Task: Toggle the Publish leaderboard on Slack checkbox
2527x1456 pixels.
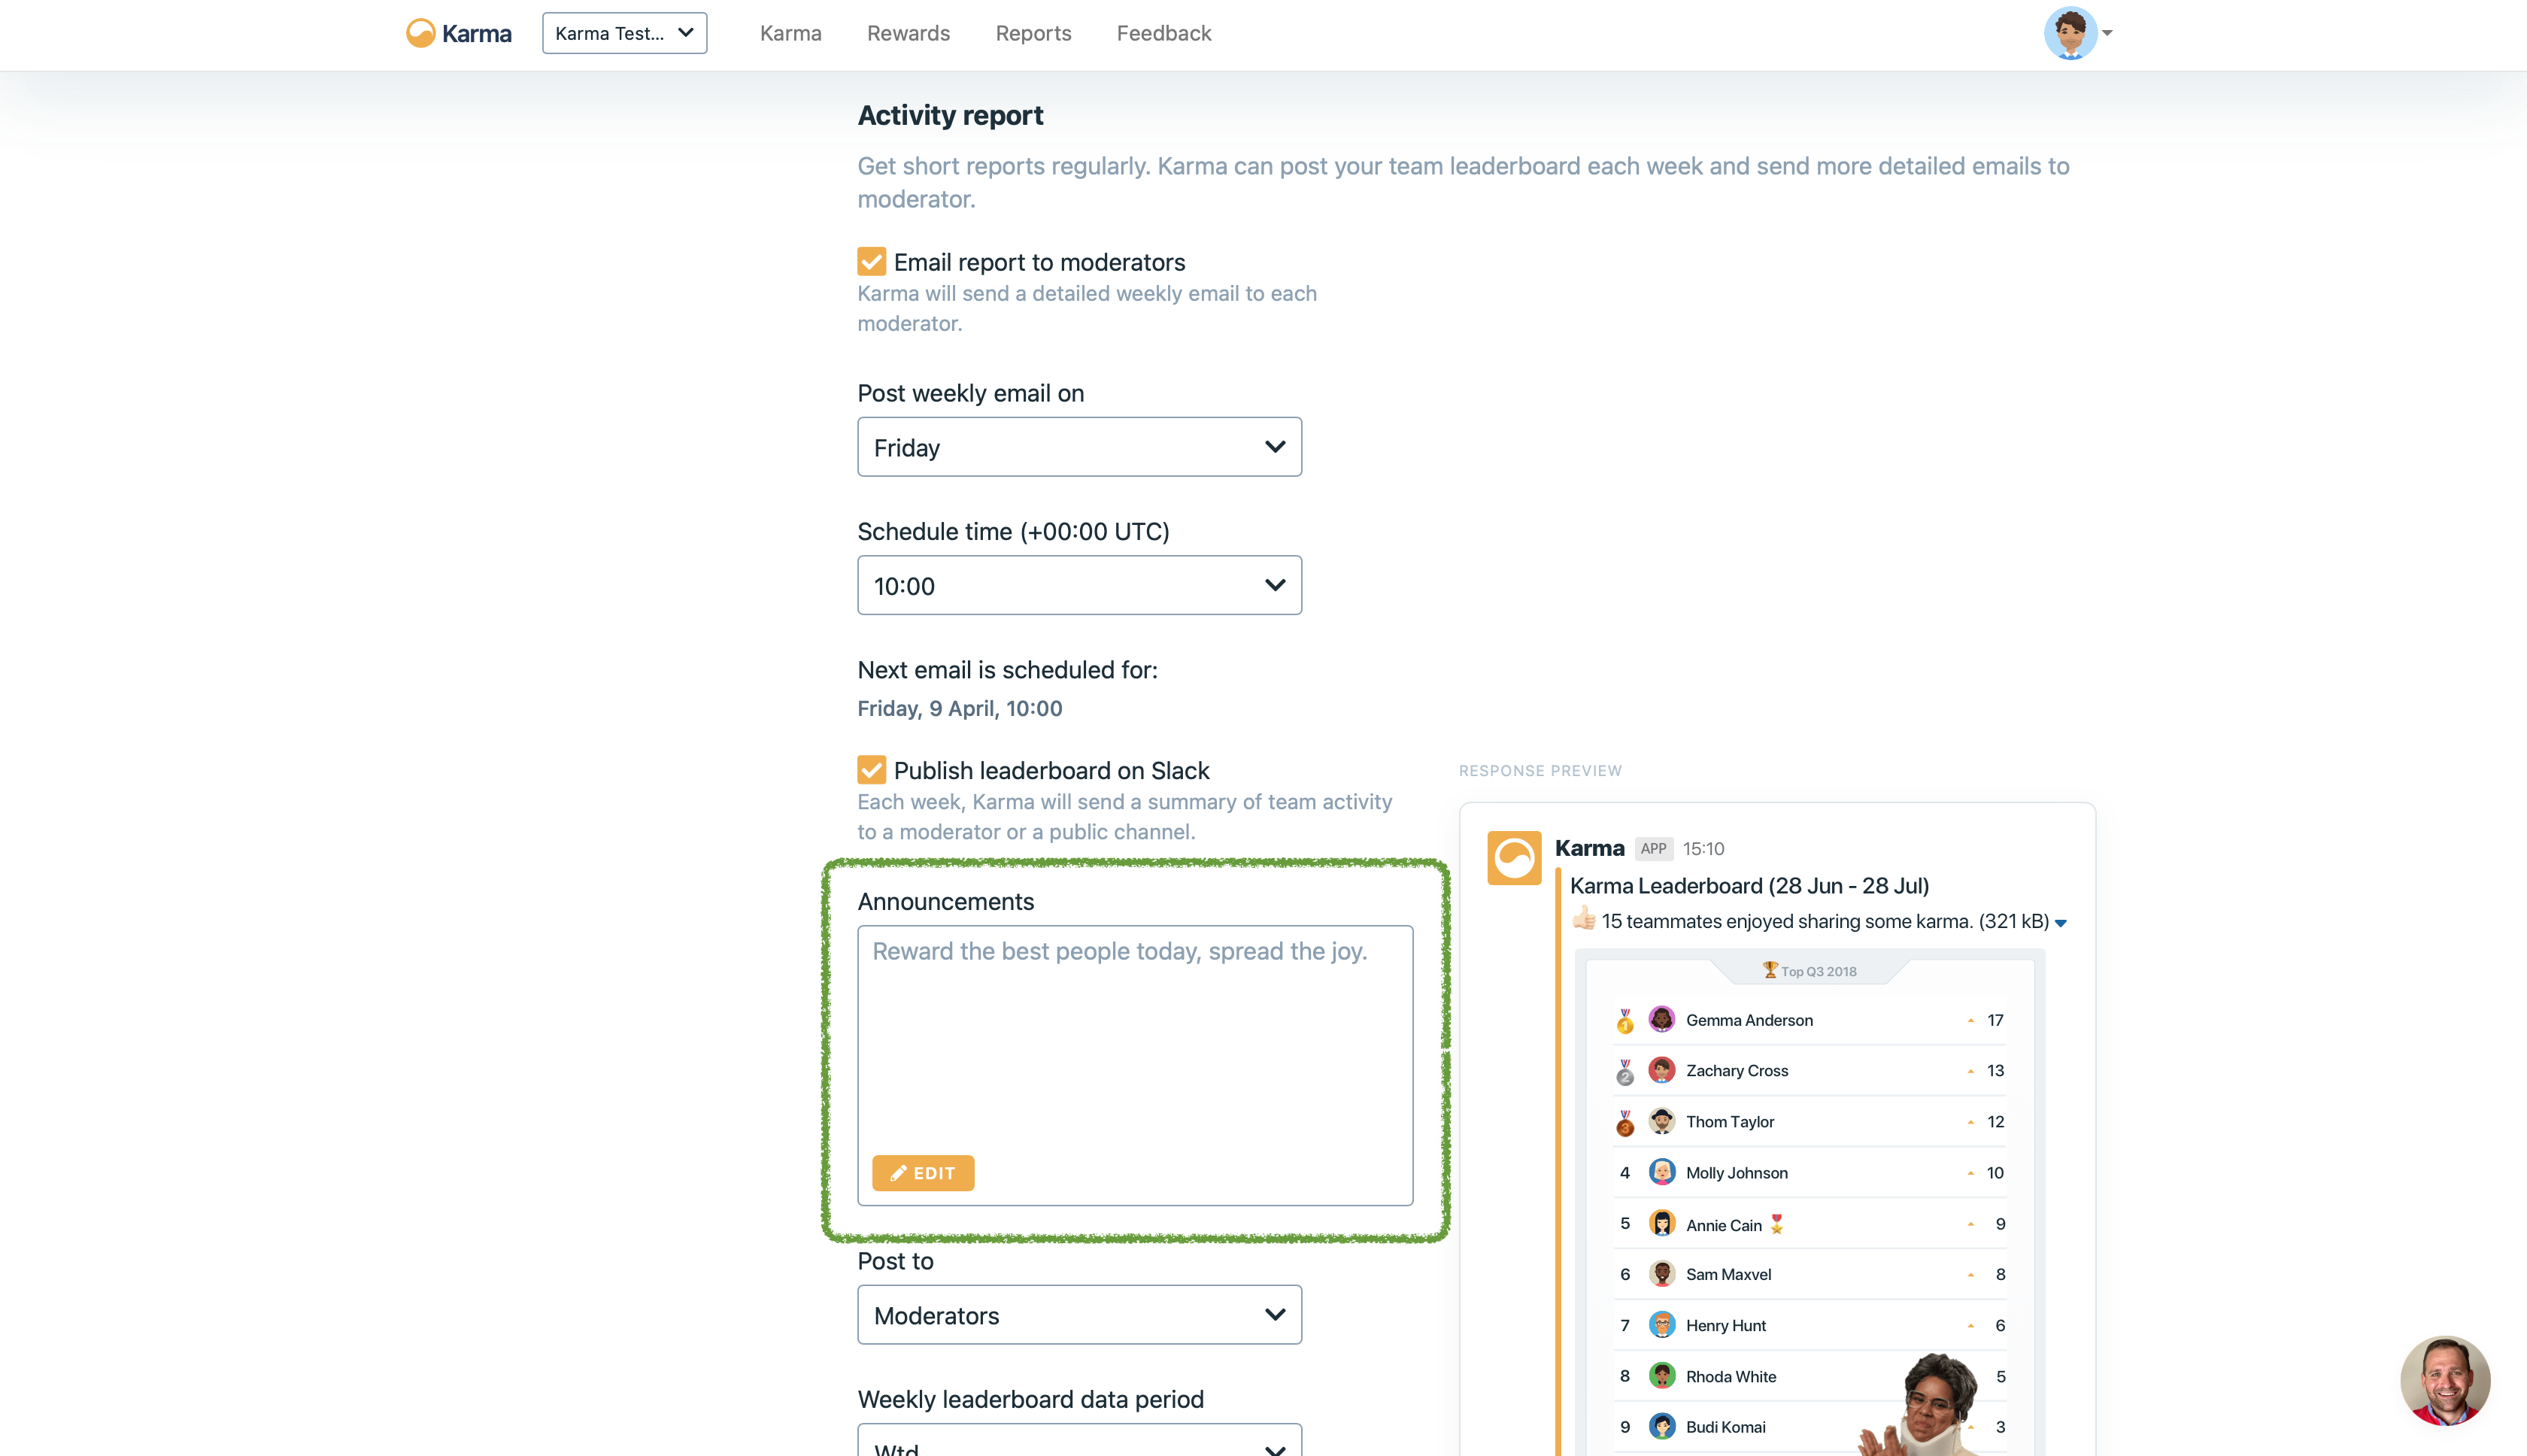Action: (871, 770)
